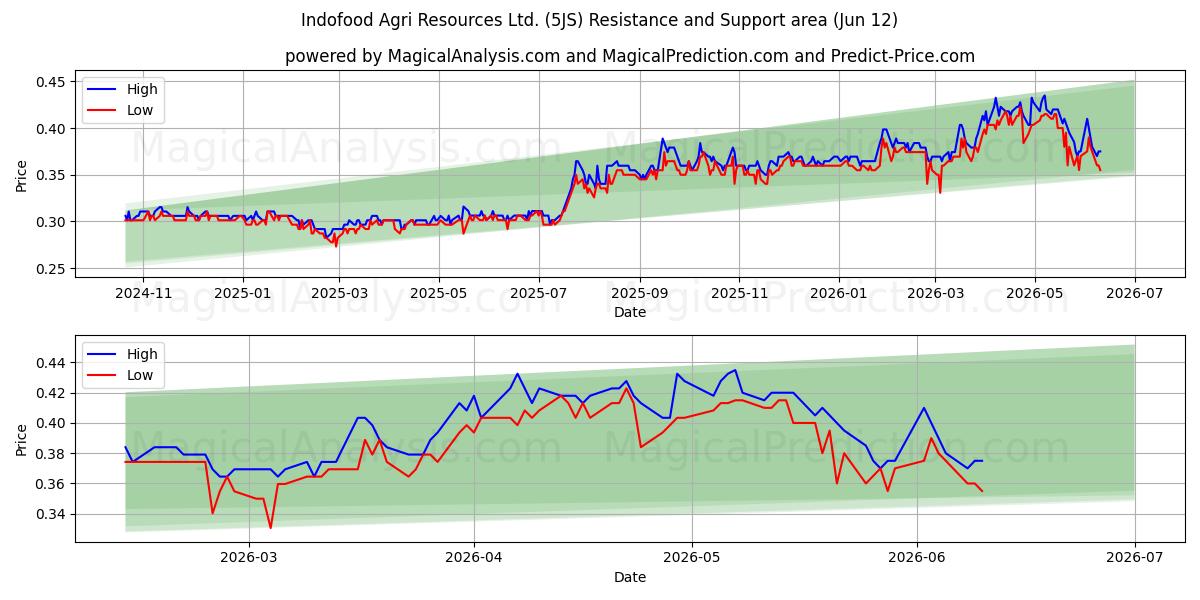Click the '2026-04' date tick on the bottom chart

[x=474, y=558]
